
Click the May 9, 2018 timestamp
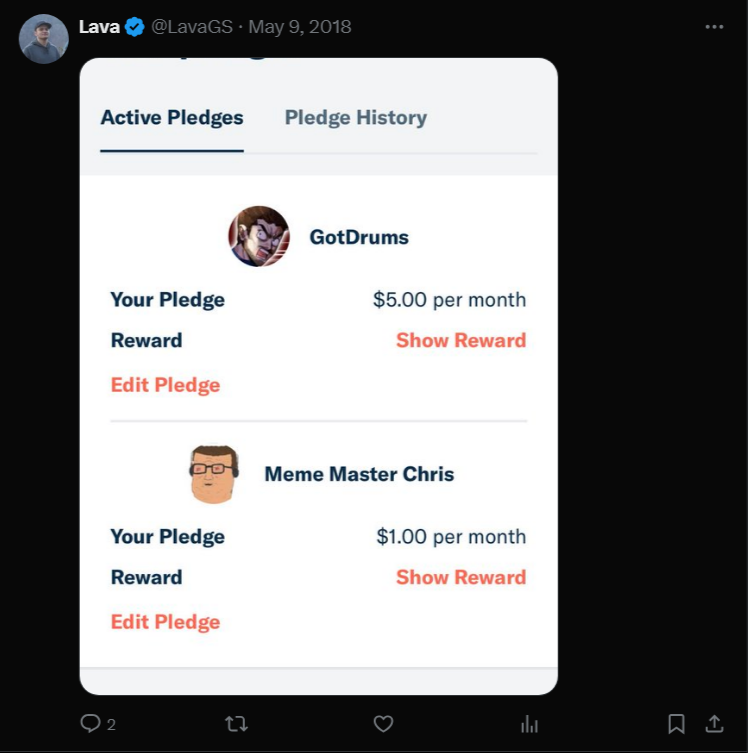click(x=300, y=27)
